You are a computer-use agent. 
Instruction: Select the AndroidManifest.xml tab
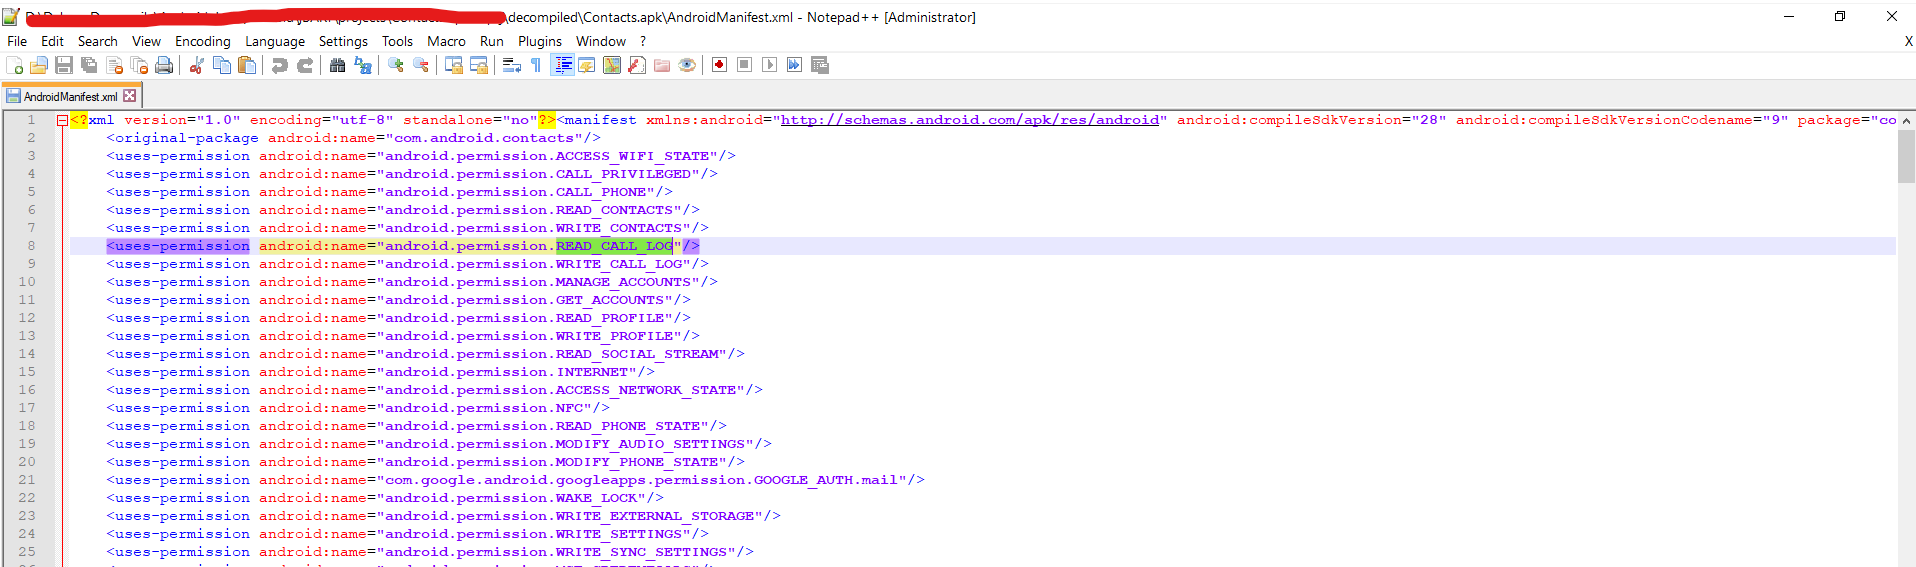click(69, 97)
